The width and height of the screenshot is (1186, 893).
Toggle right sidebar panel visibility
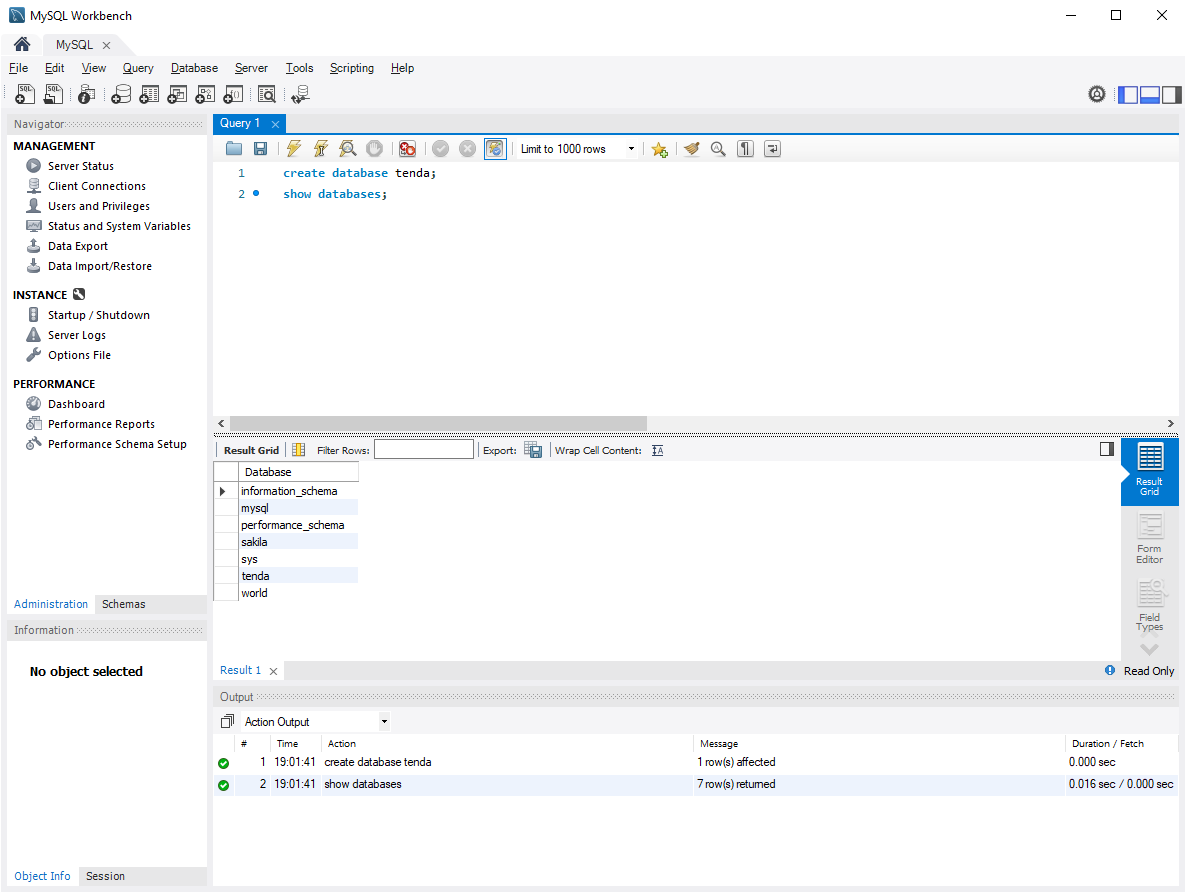click(1172, 95)
